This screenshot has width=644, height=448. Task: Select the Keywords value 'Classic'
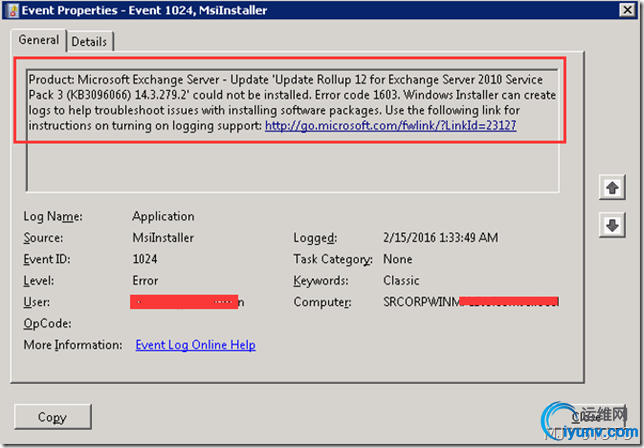tap(401, 280)
